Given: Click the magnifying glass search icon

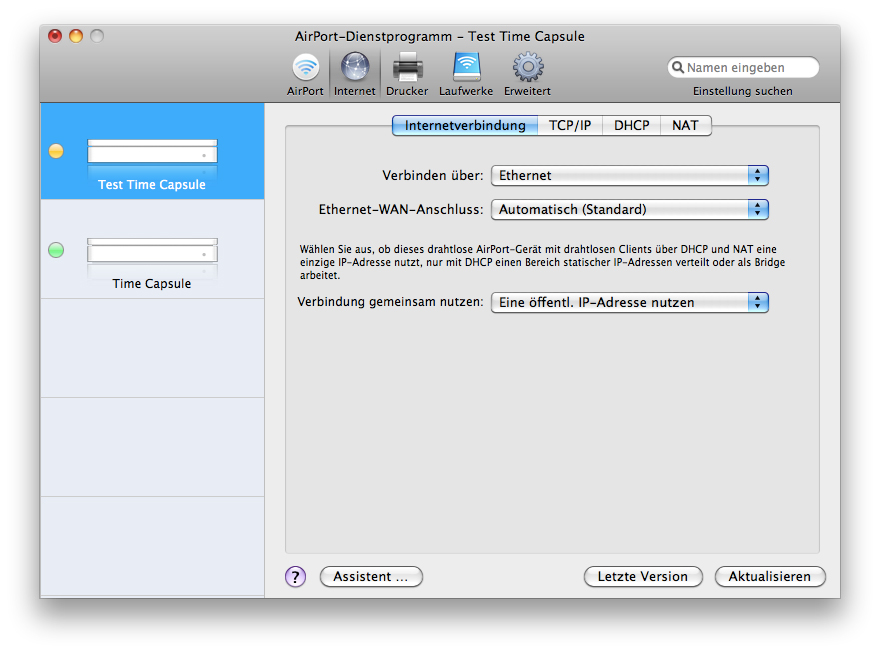Looking at the screenshot, I should tap(678, 67).
